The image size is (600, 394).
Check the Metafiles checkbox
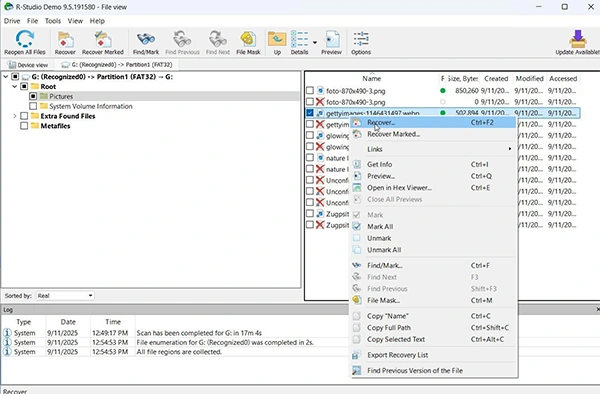[24, 126]
